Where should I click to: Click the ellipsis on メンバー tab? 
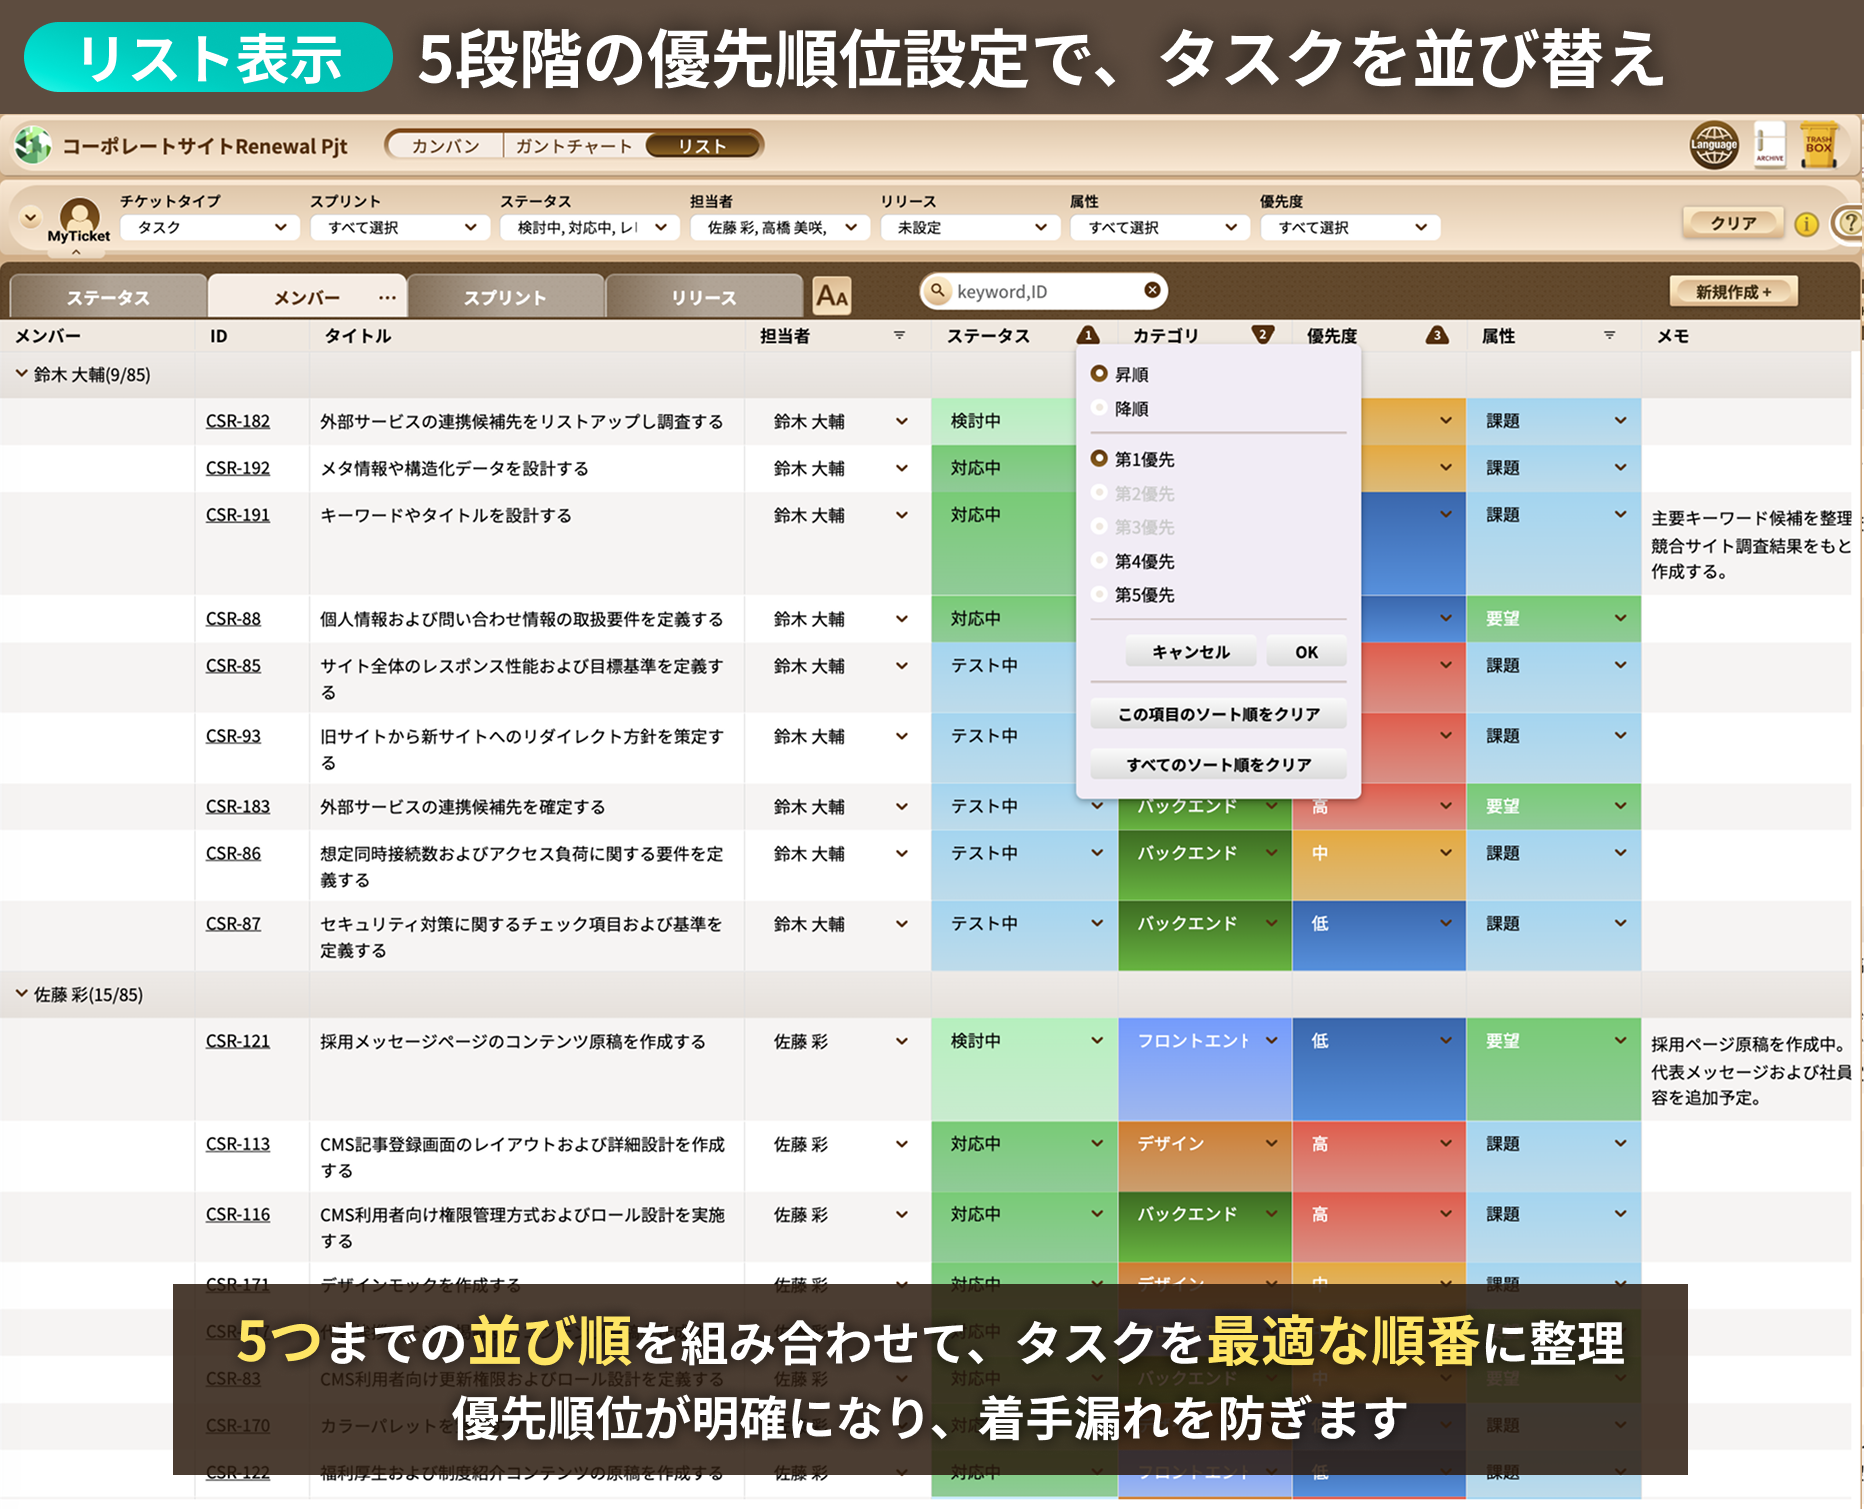[x=387, y=297]
